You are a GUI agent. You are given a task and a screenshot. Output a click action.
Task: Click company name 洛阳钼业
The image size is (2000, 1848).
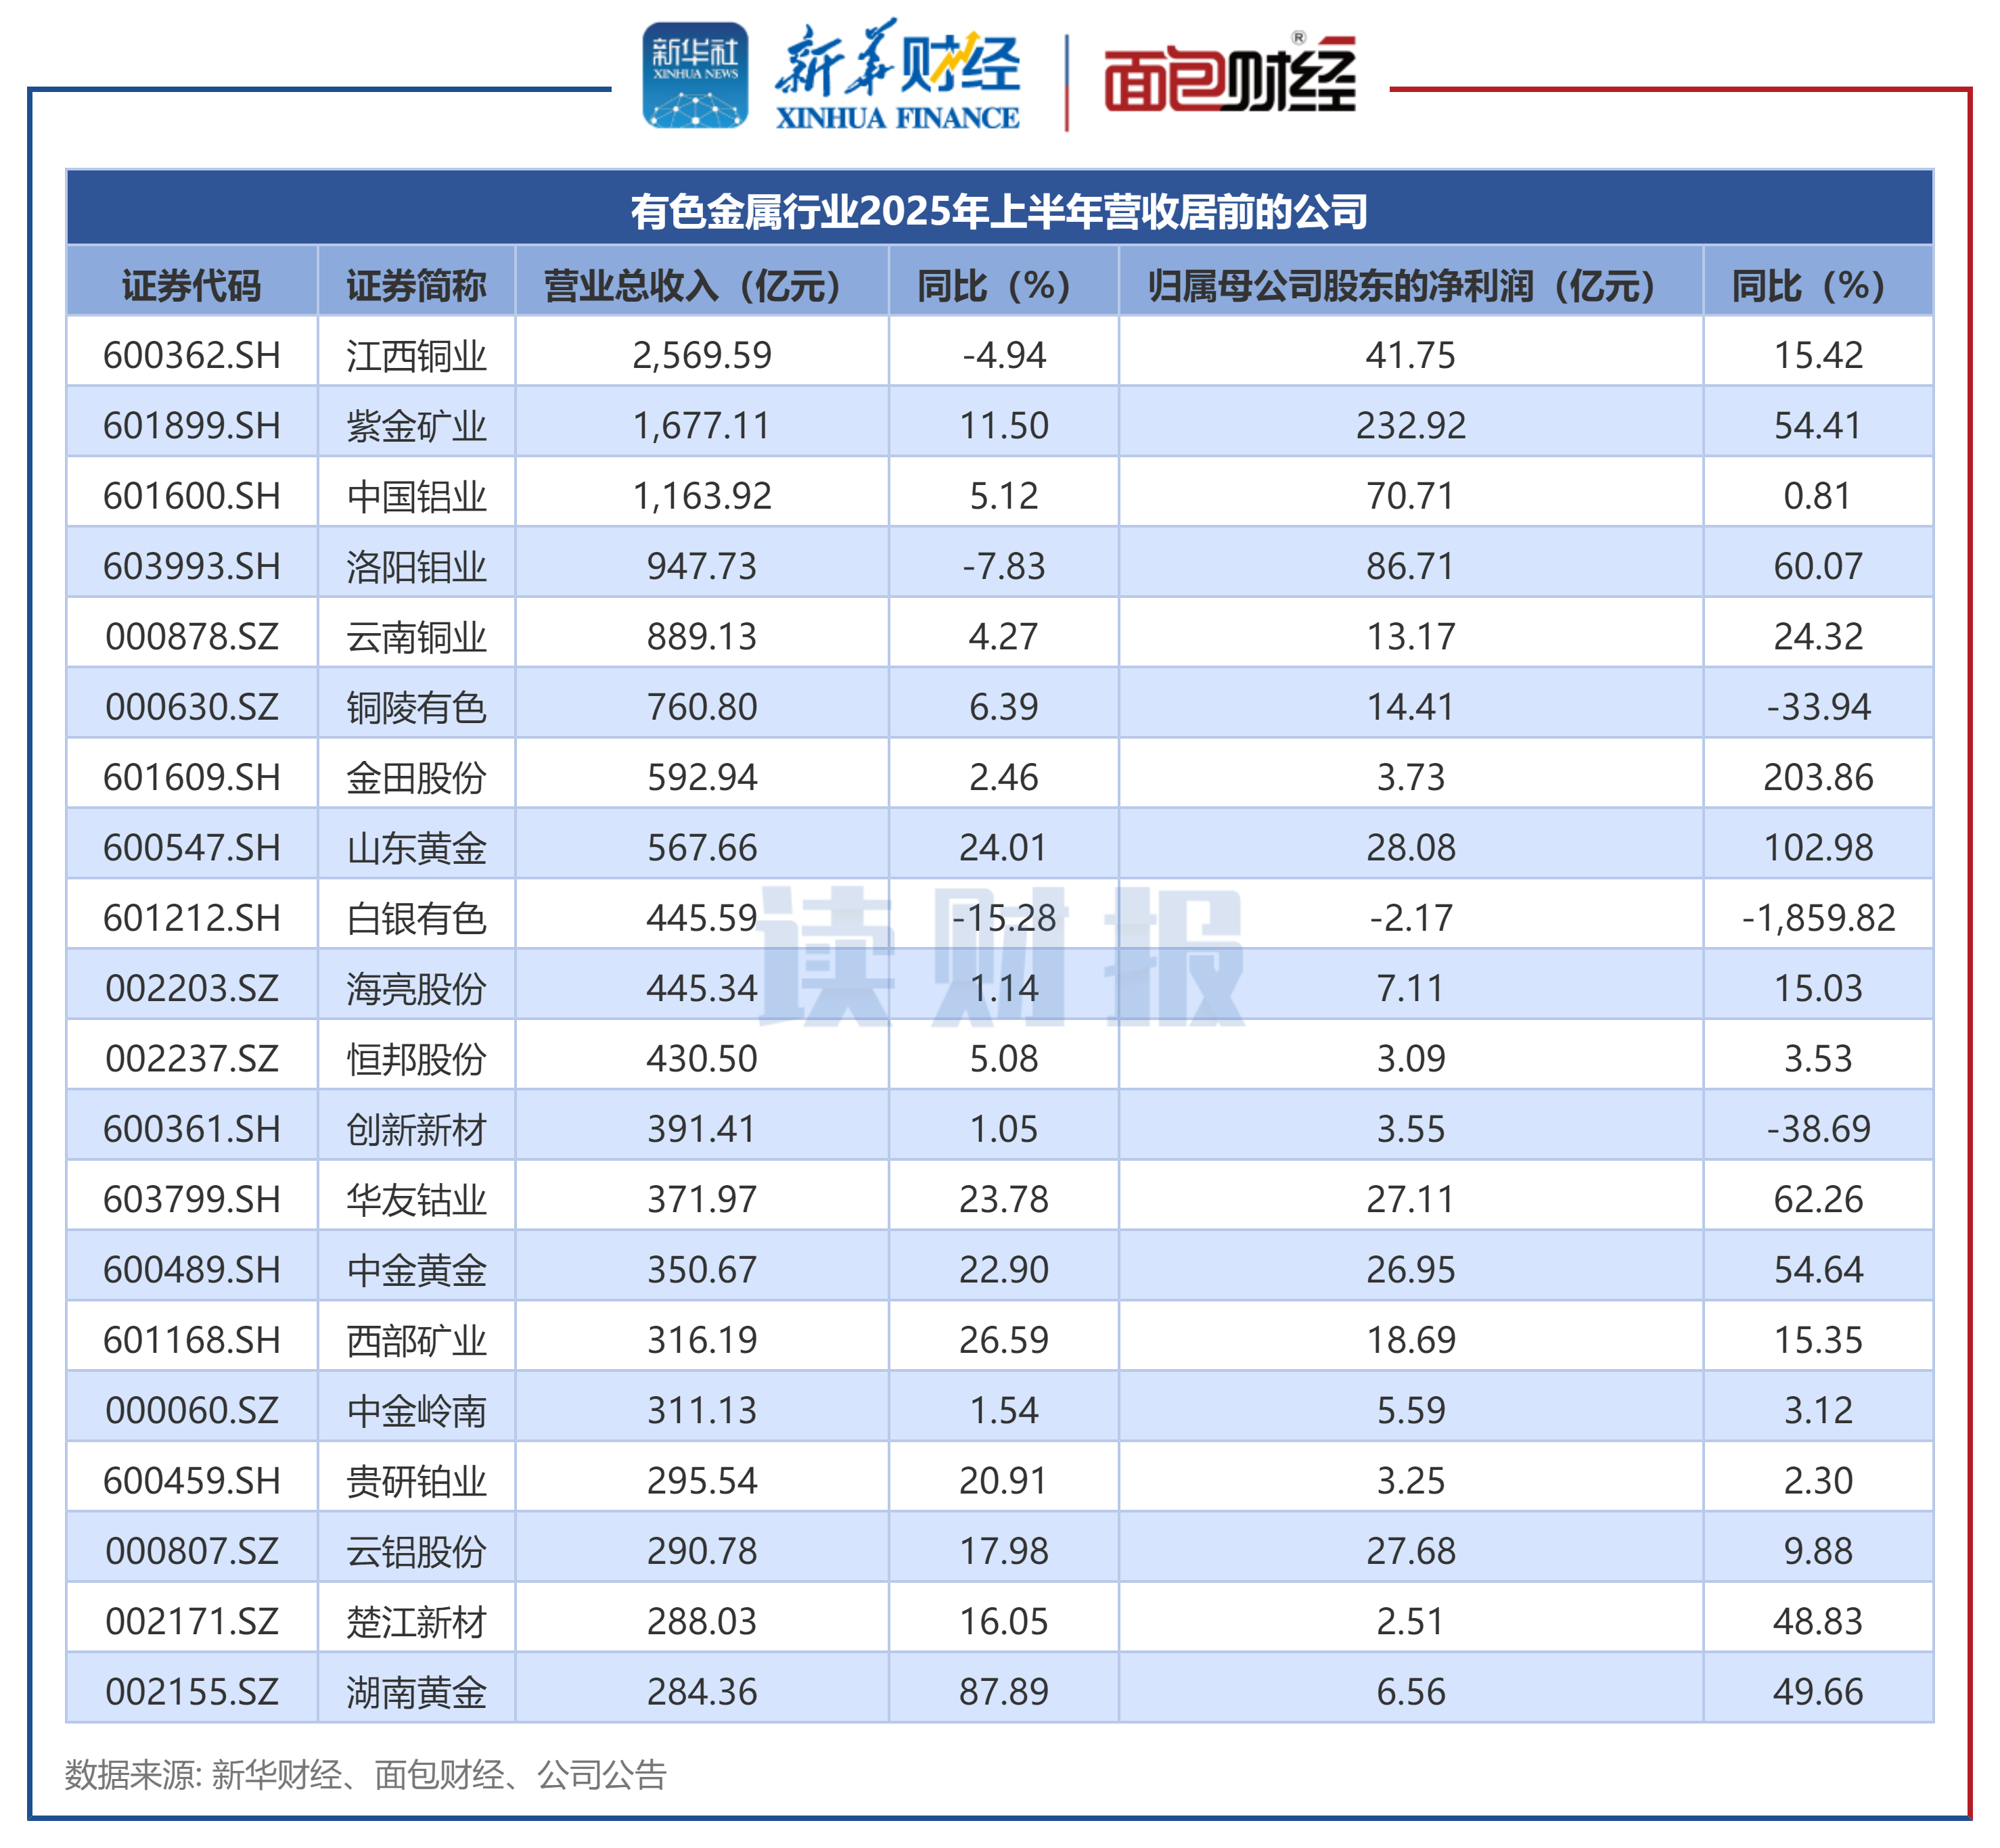(x=416, y=566)
